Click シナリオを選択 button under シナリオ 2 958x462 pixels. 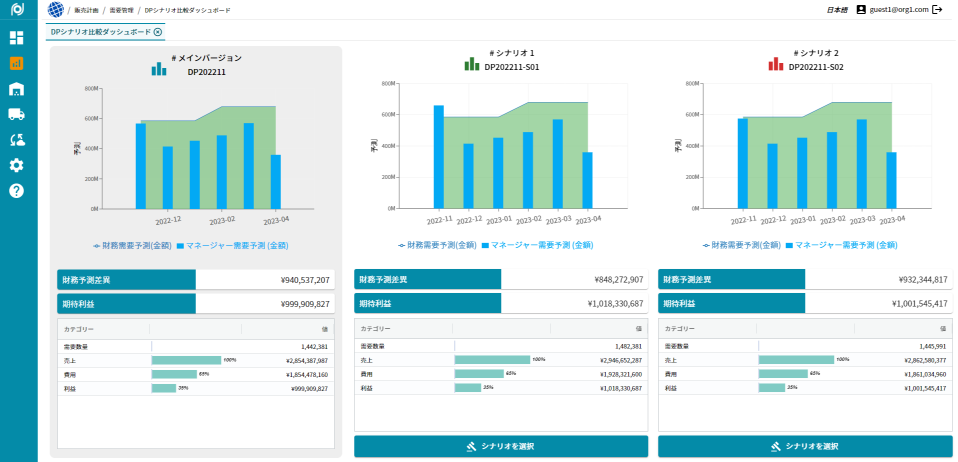point(805,446)
